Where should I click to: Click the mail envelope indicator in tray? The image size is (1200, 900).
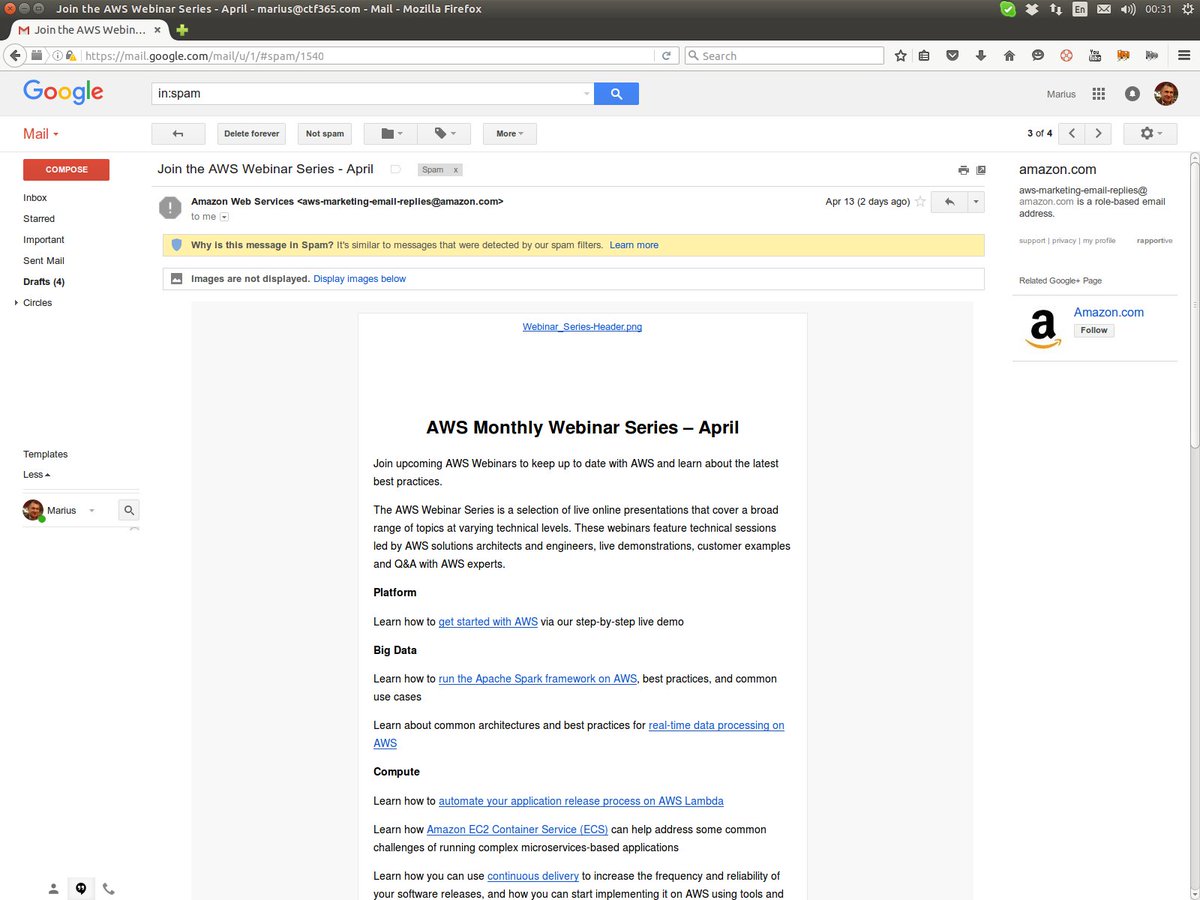[x=1104, y=9]
